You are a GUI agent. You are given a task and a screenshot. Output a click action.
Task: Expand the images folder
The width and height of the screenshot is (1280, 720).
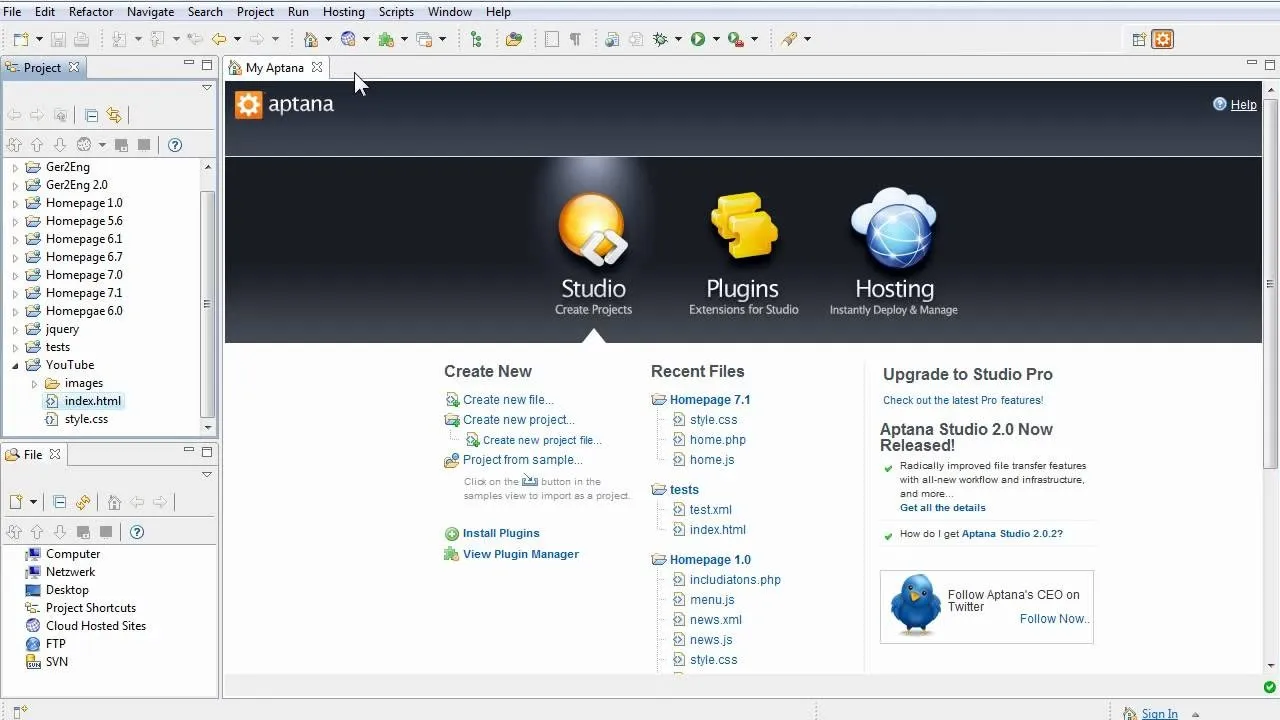click(34, 383)
